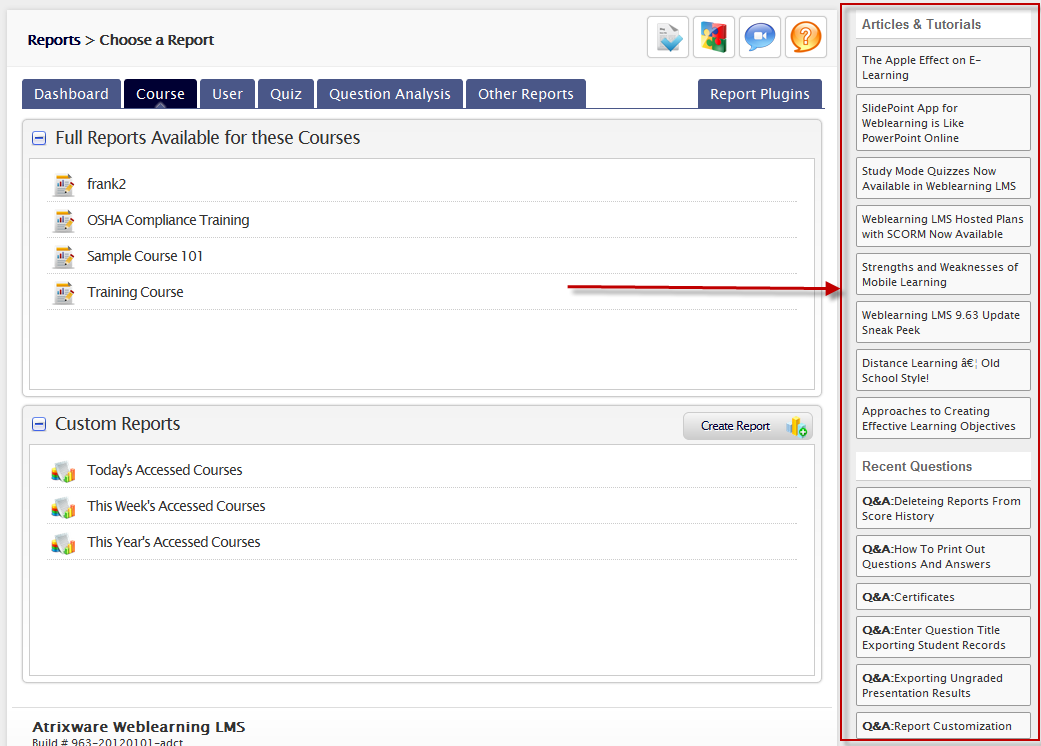Open the Q&A:Certificates question
This screenshot has width=1041, height=746.
943,597
